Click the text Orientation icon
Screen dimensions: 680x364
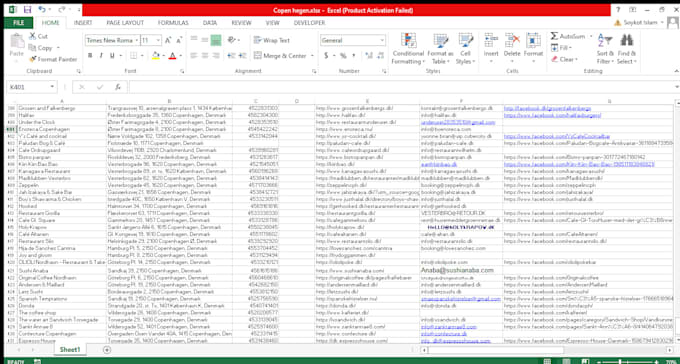[232, 40]
